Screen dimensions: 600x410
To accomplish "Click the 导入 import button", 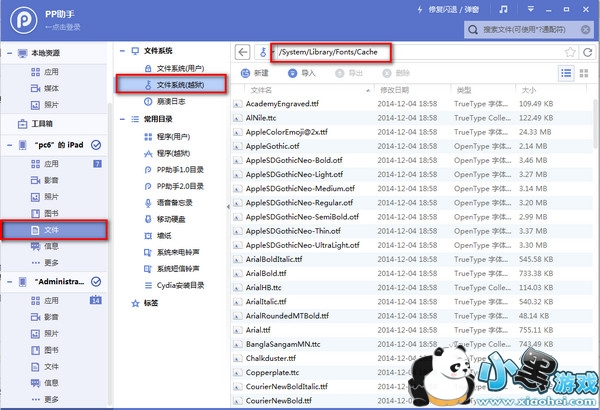I will tap(302, 73).
